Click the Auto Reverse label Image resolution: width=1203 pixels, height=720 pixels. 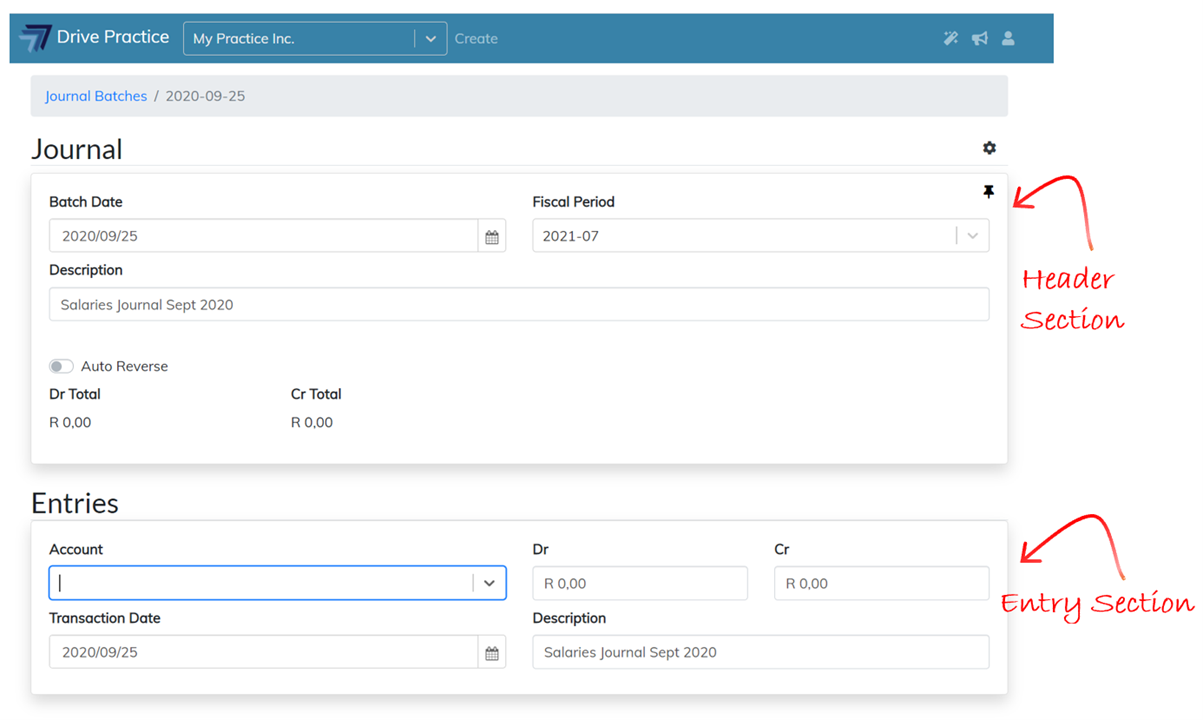click(x=124, y=366)
